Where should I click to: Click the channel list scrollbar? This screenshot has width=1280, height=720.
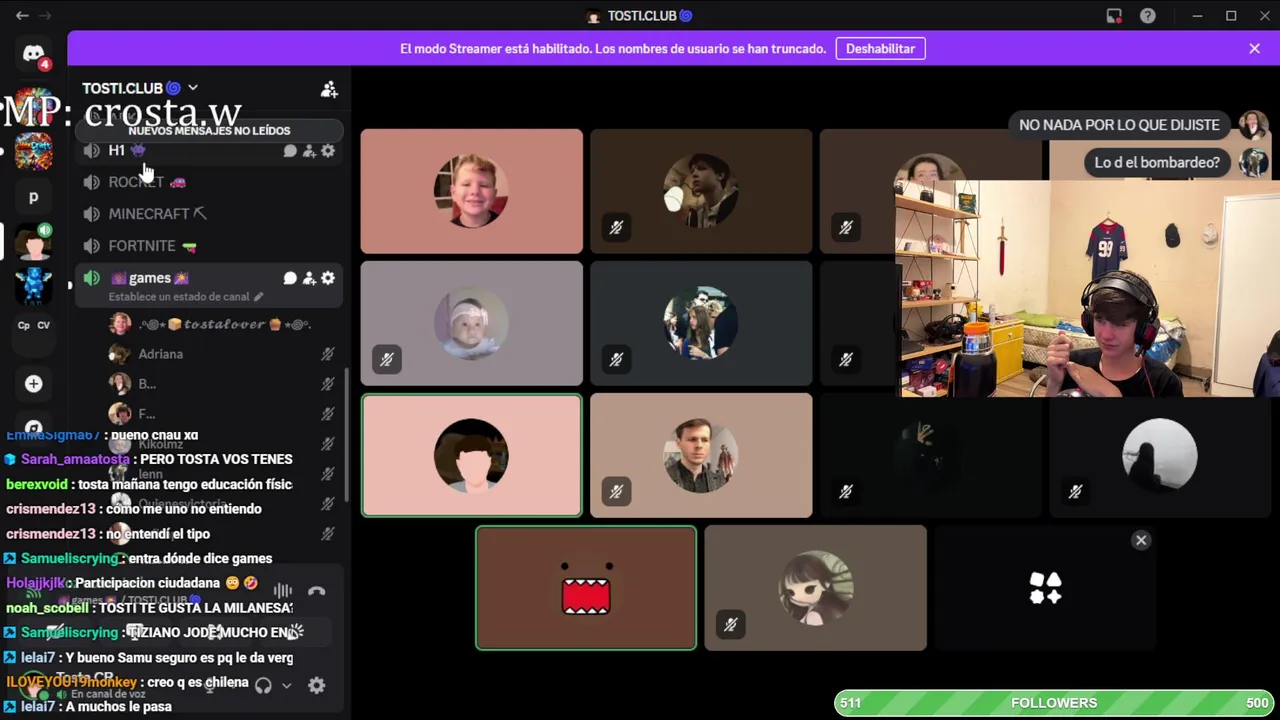(x=347, y=435)
